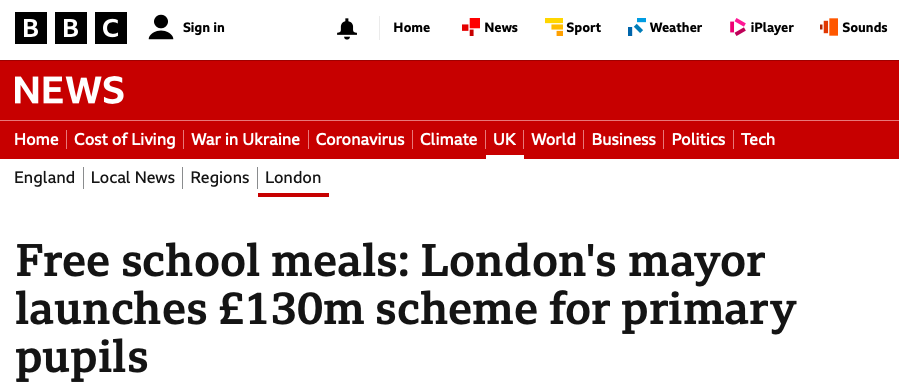Open the Cost of Living section
Image resolution: width=899 pixels, height=389 pixels.
point(125,139)
